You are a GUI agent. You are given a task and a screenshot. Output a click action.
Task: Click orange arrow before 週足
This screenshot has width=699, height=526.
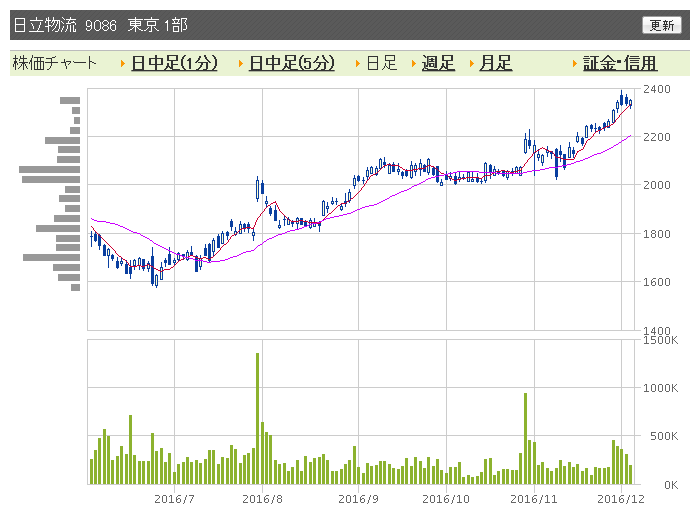coord(414,64)
